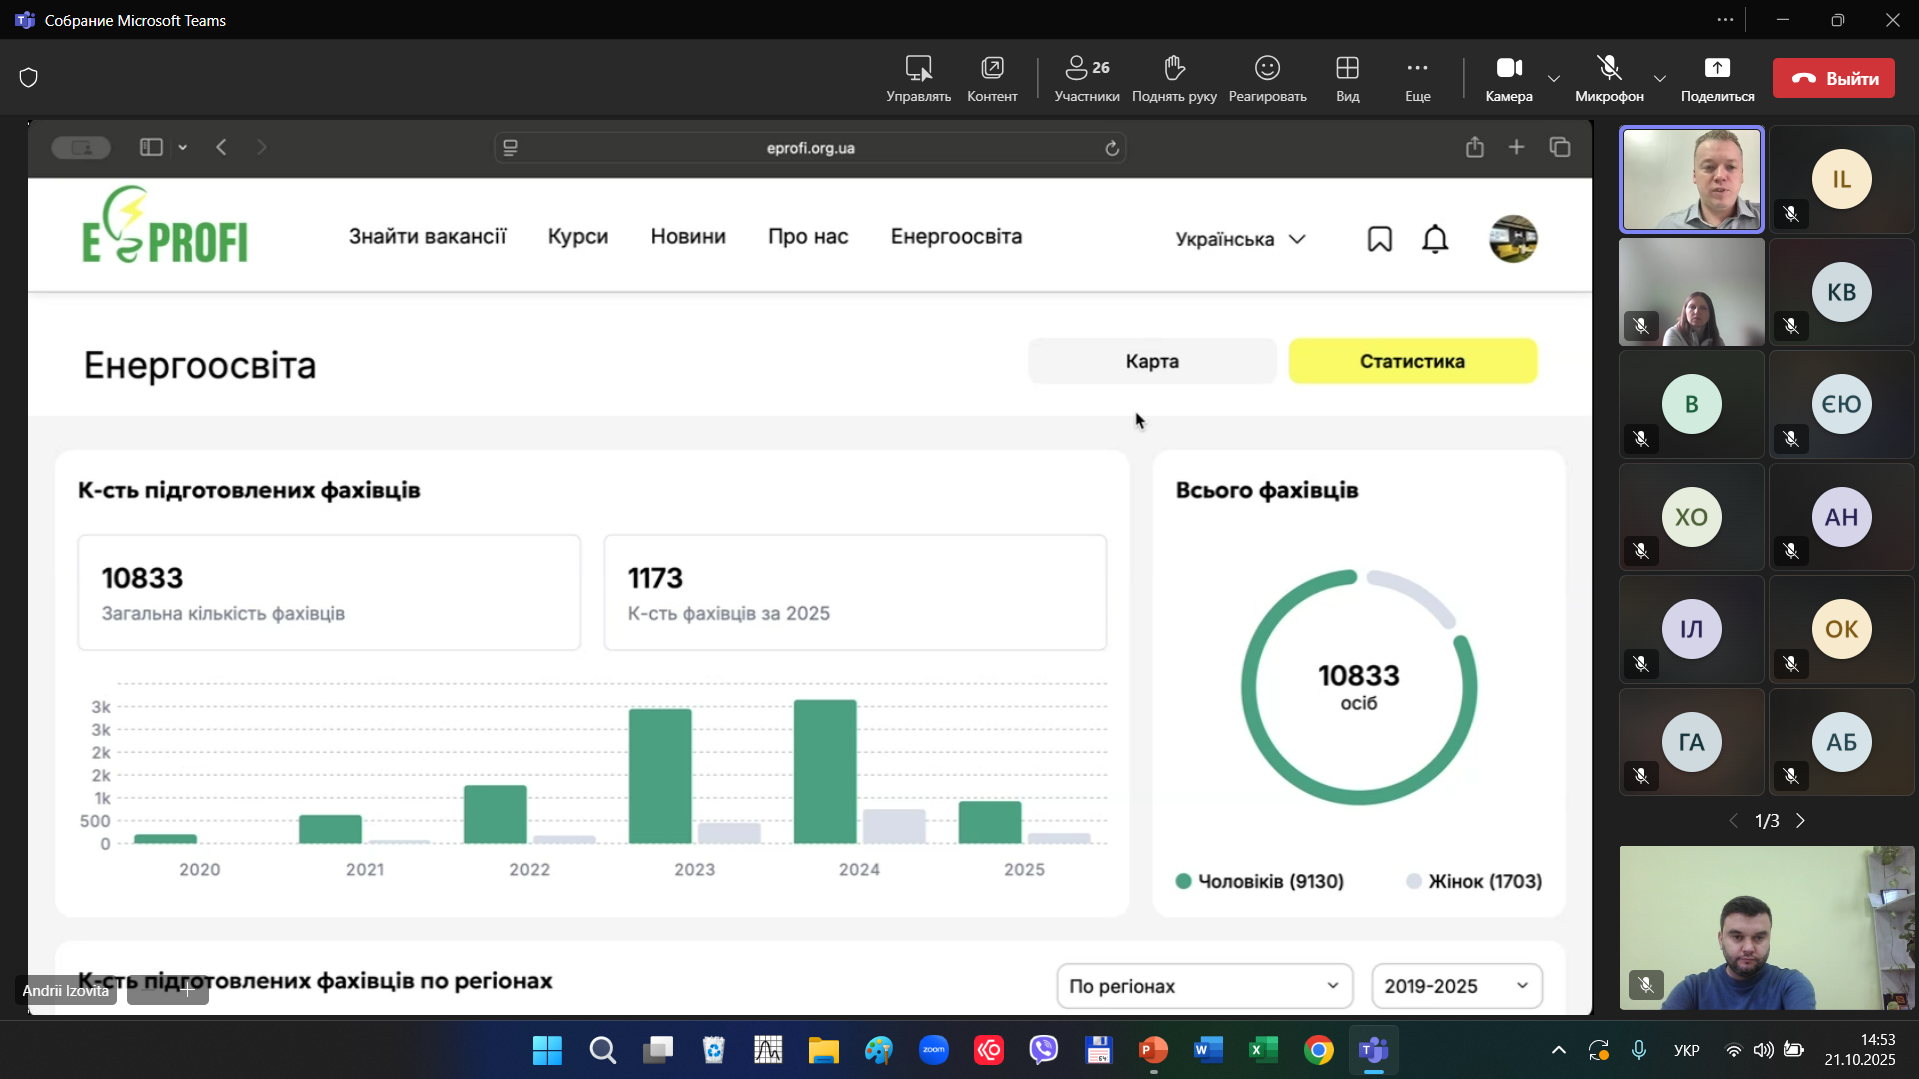Click the Чоловіків green legend swatch
This screenshot has width=1919, height=1079.
[x=1183, y=881]
